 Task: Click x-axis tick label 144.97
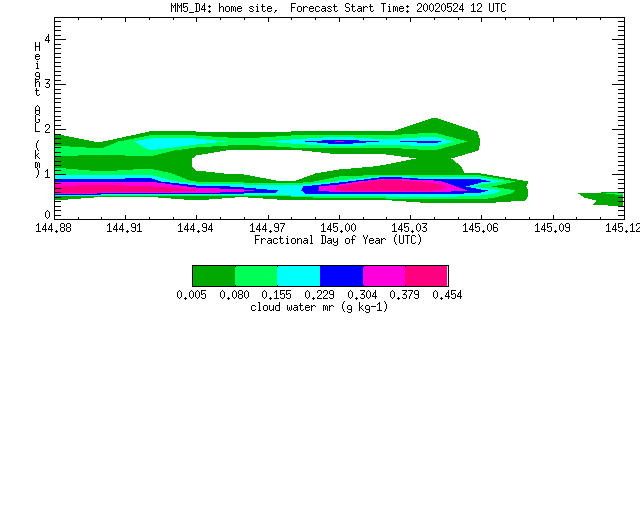(x=267, y=228)
